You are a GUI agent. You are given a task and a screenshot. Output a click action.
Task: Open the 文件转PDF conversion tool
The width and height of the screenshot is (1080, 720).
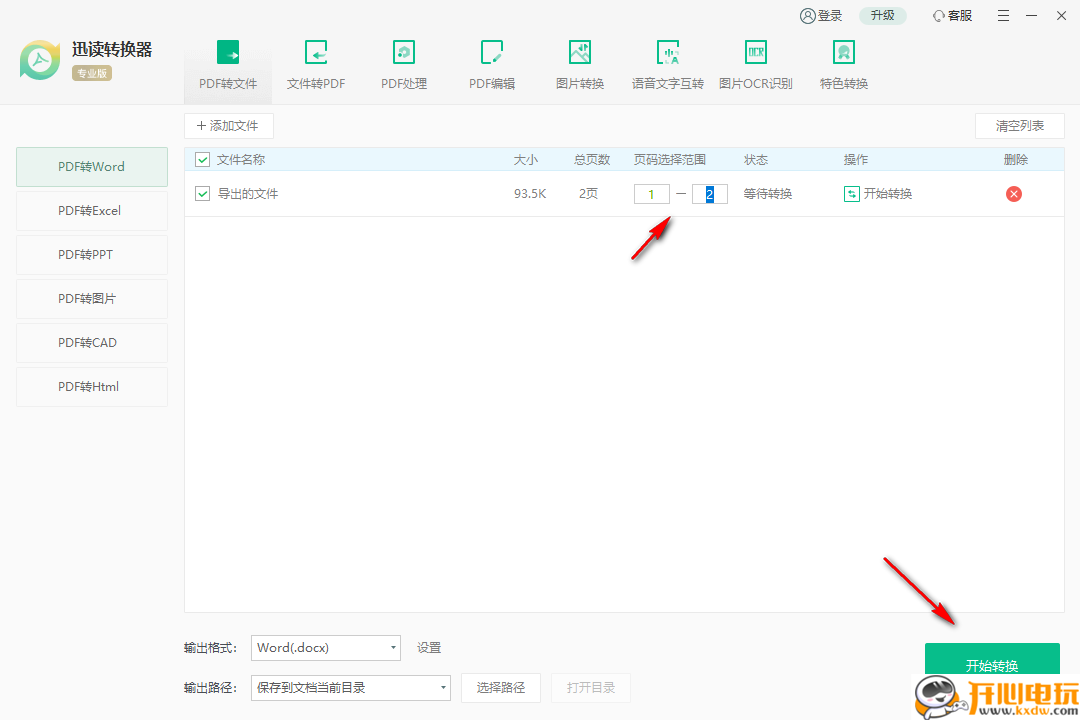315,64
